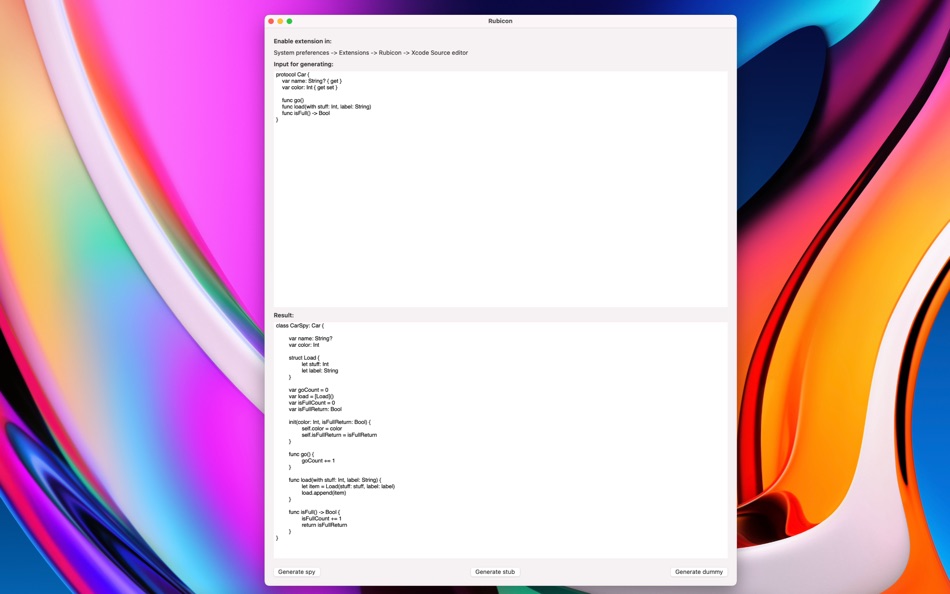The height and width of the screenshot is (594, 950).
Task: Click the "return isFullReturn" line
Action: coord(325,525)
